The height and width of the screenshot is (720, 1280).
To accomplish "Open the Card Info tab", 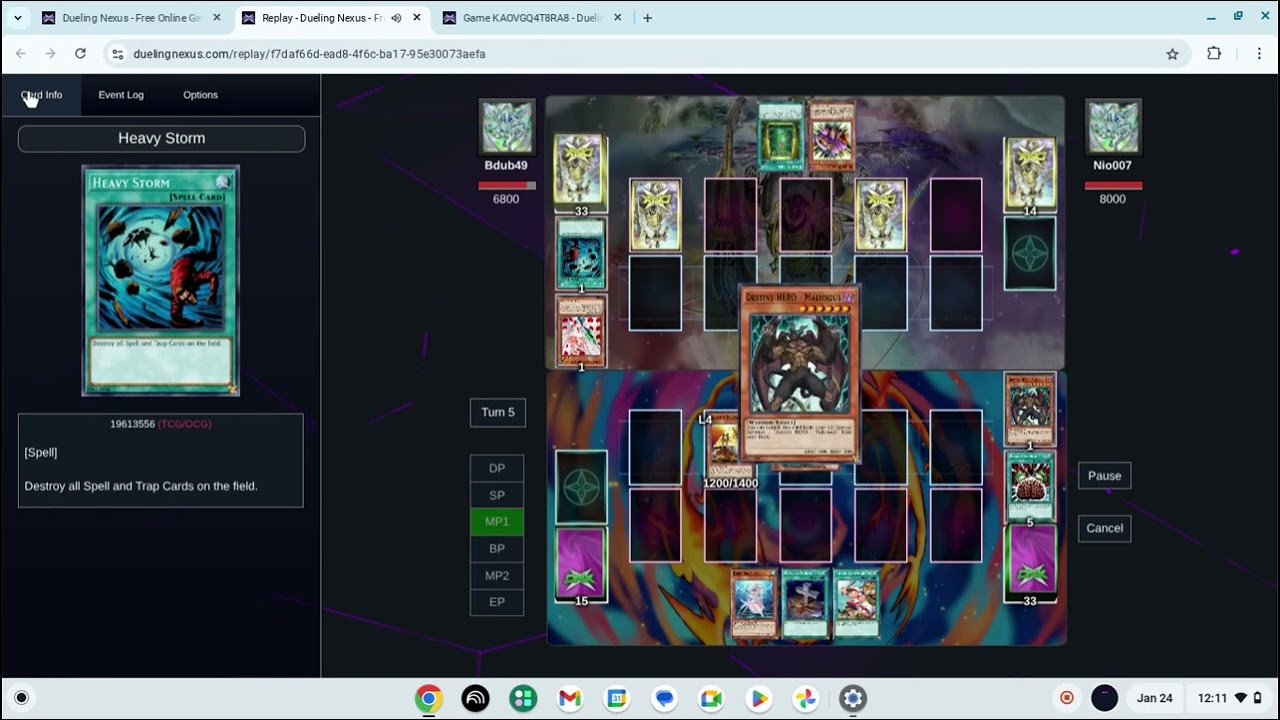I will pos(41,95).
